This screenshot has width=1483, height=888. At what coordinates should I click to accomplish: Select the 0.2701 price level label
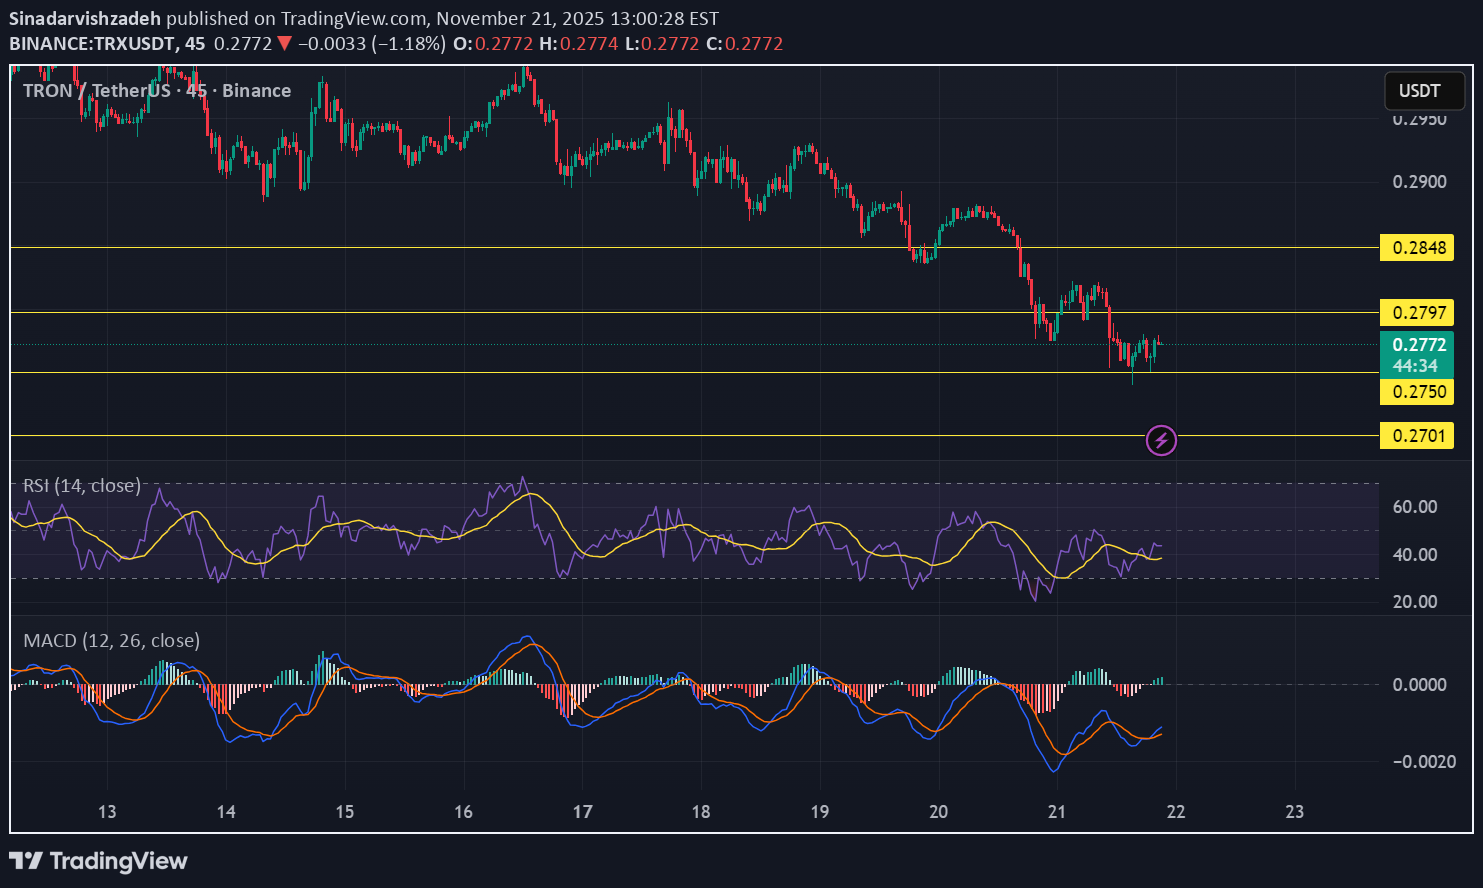pyautogui.click(x=1416, y=436)
